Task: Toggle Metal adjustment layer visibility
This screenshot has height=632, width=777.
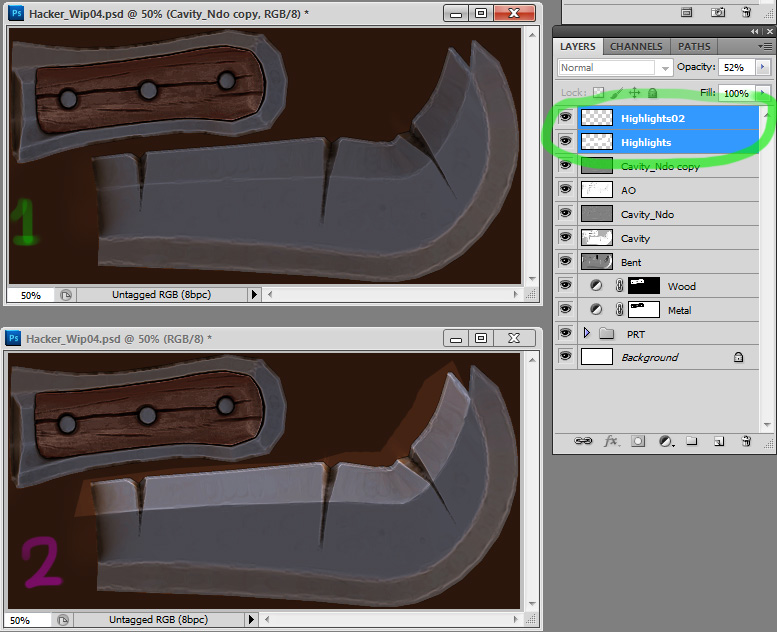Action: [565, 308]
